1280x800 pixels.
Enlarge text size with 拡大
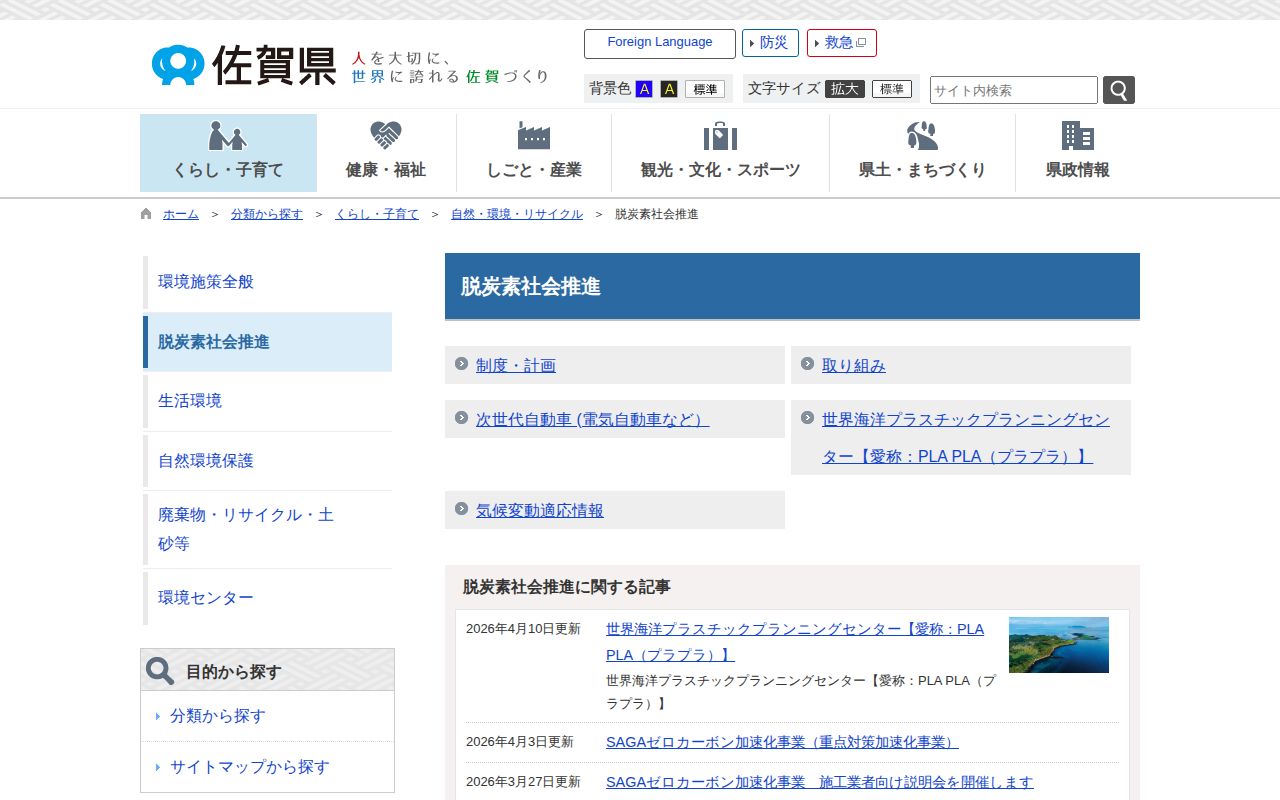(x=845, y=89)
